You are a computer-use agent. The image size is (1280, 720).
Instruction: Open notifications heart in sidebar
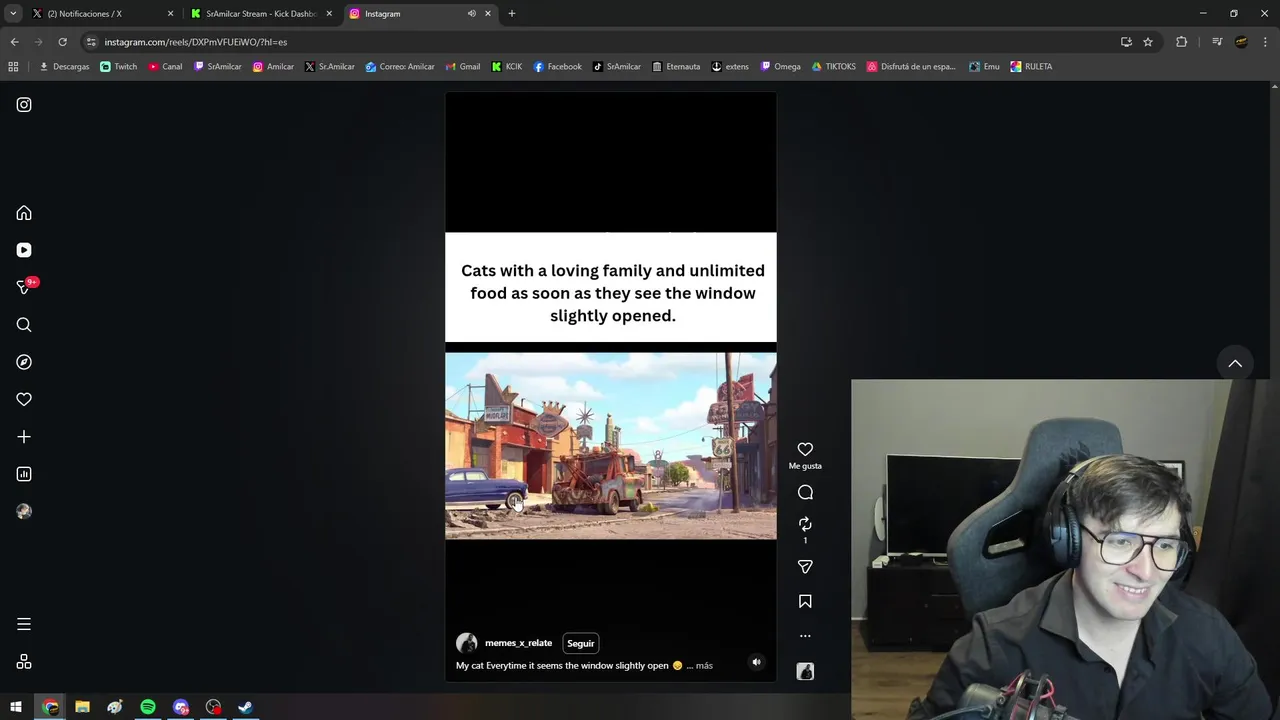[24, 399]
